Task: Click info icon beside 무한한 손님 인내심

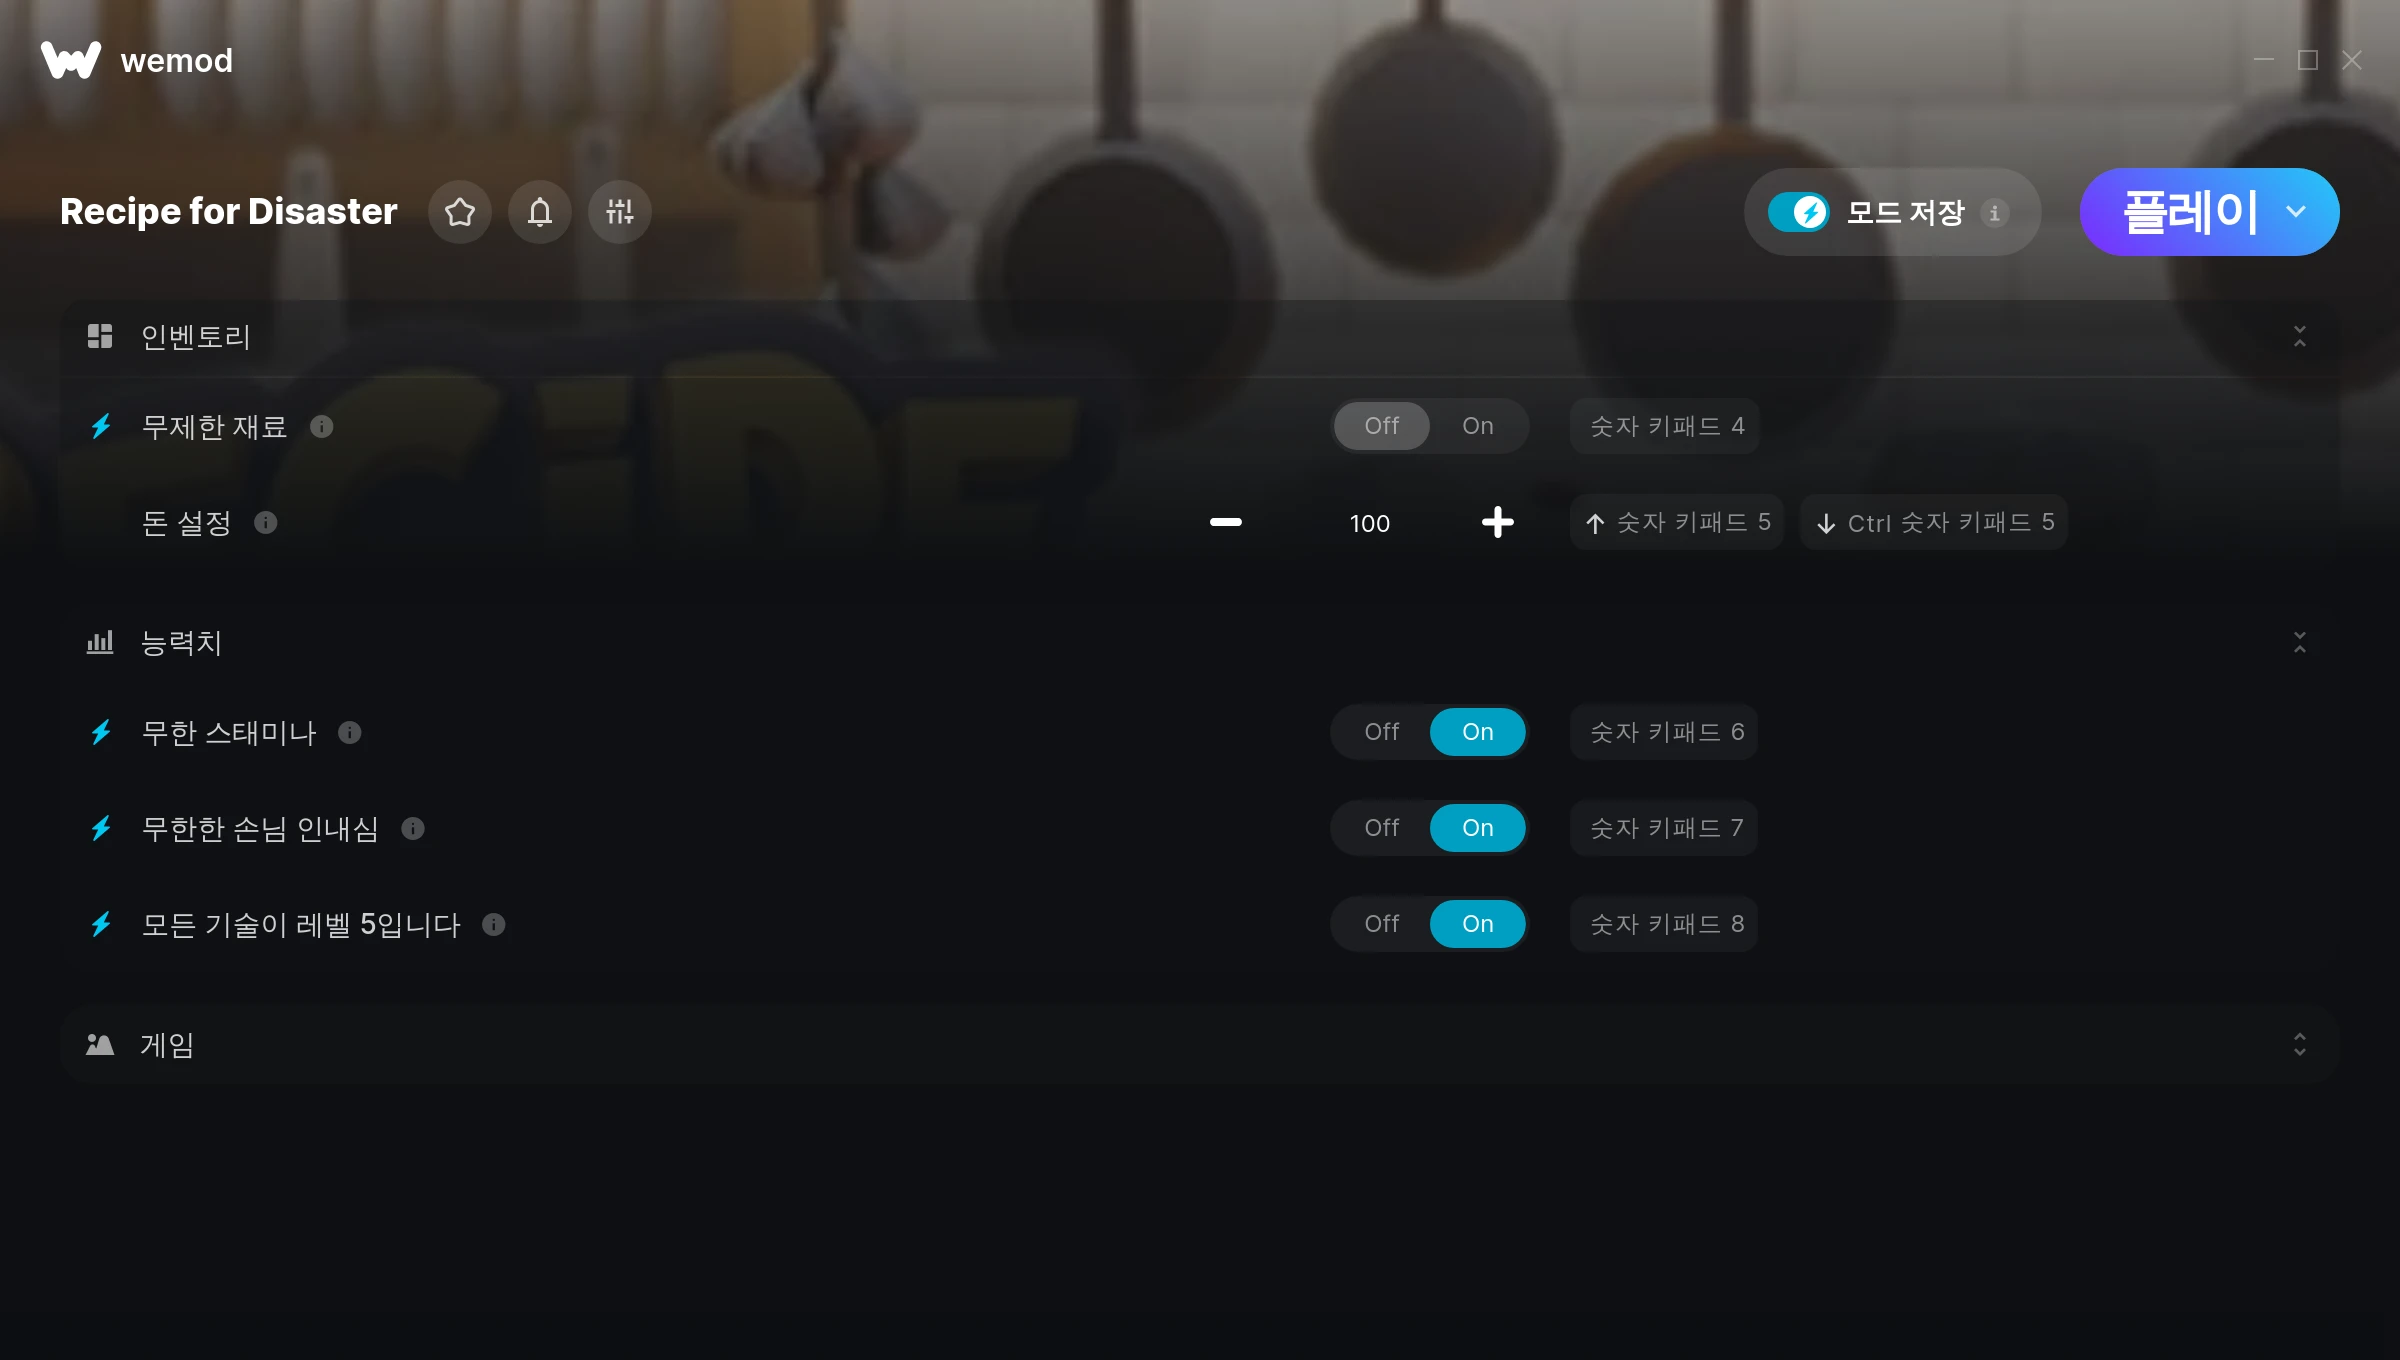Action: (413, 829)
